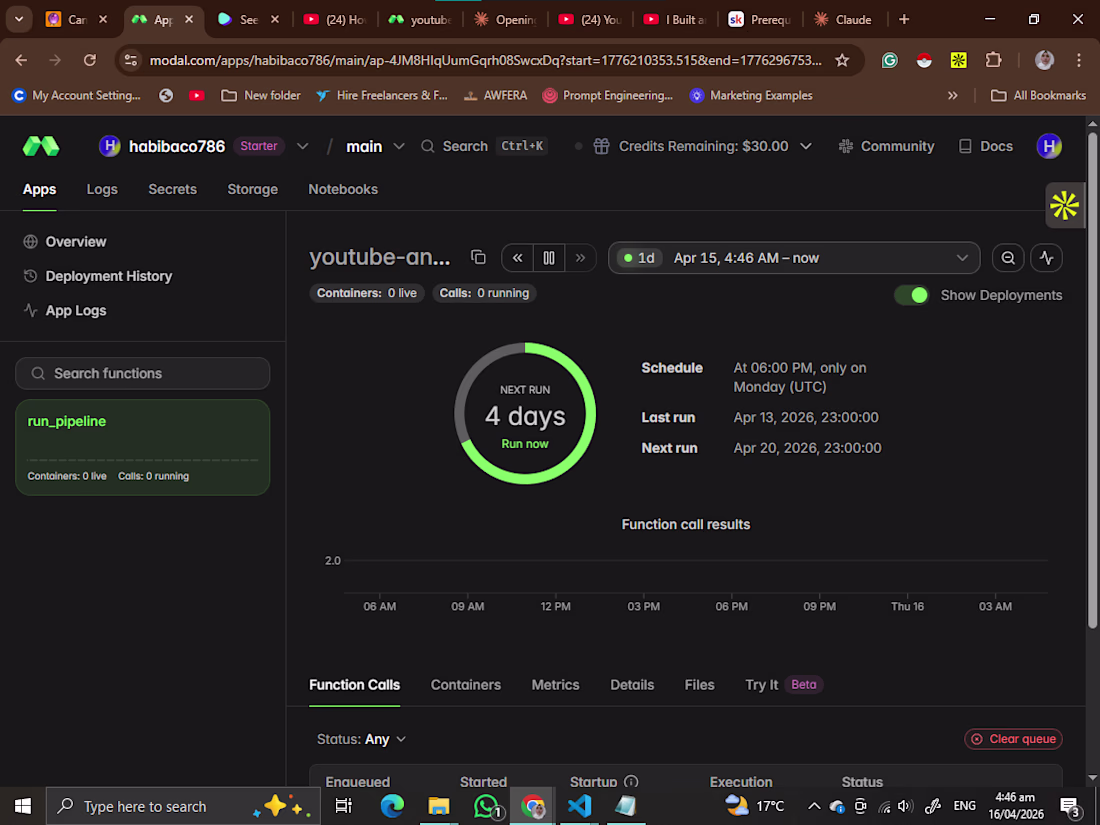The image size is (1100, 825).
Task: Expand the habibaco786 workspace dropdown
Action: pos(302,146)
